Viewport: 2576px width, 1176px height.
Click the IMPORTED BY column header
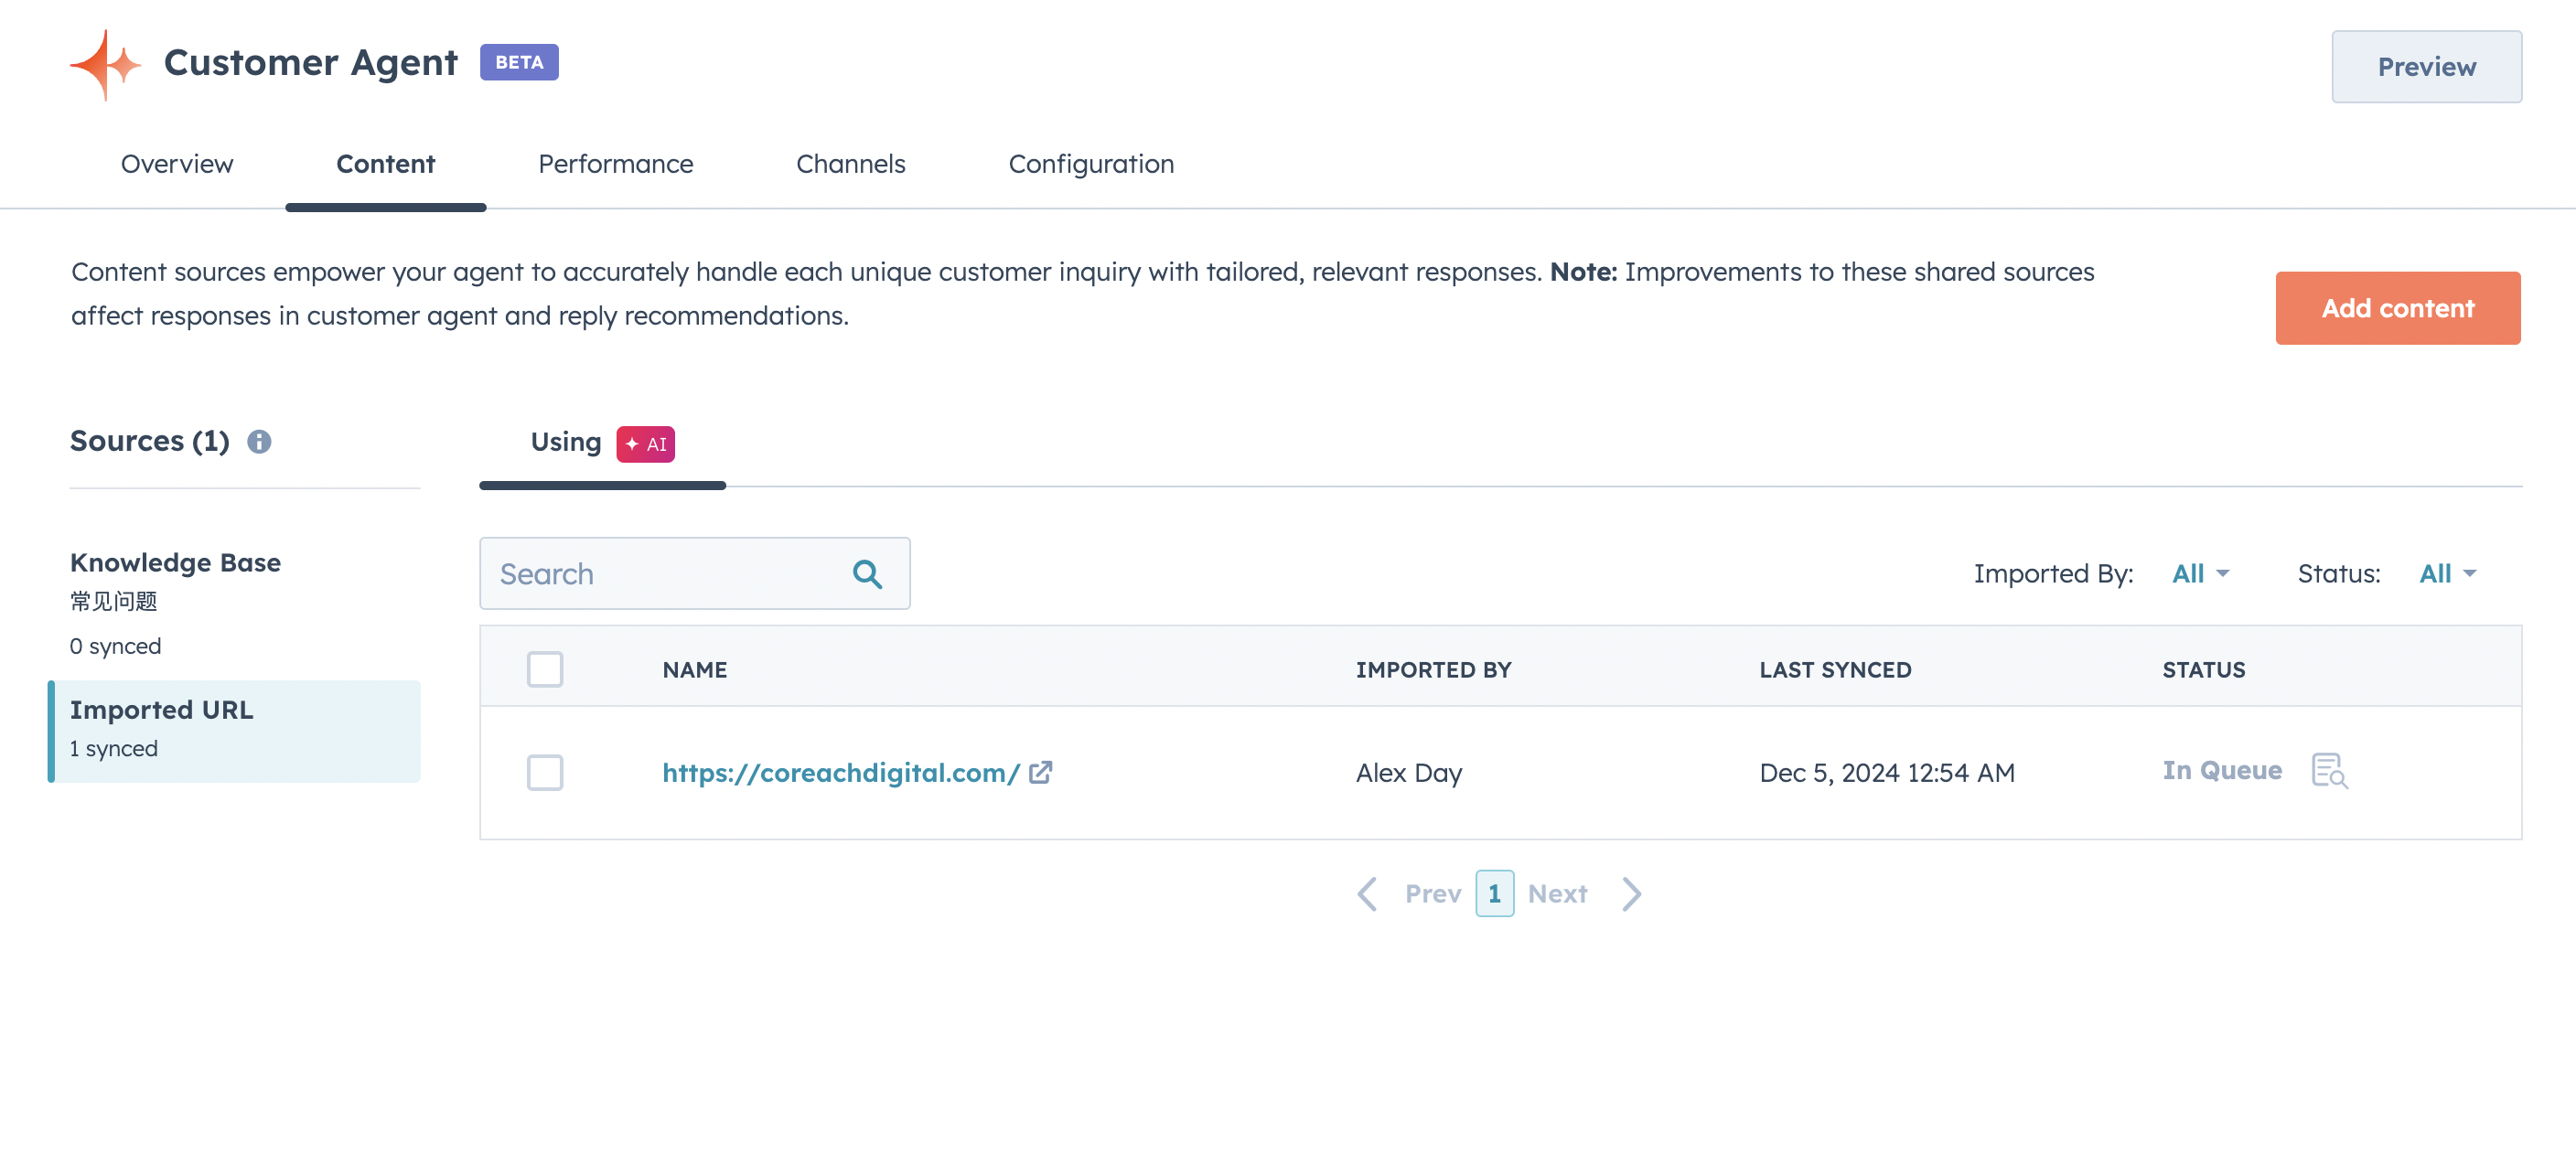pos(1433,670)
